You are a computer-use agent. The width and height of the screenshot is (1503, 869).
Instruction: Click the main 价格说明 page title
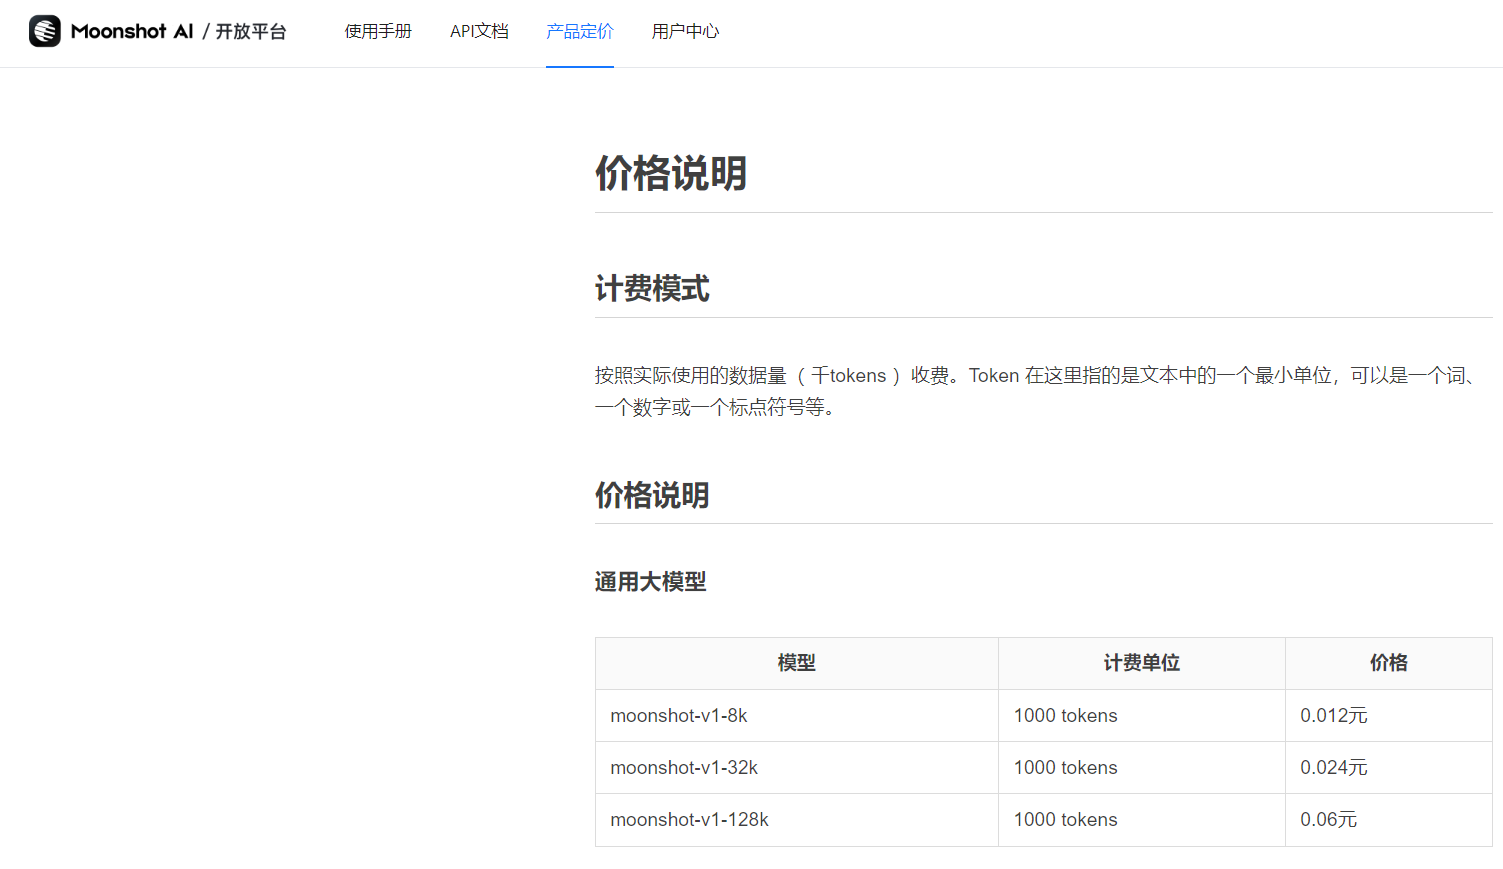point(671,173)
